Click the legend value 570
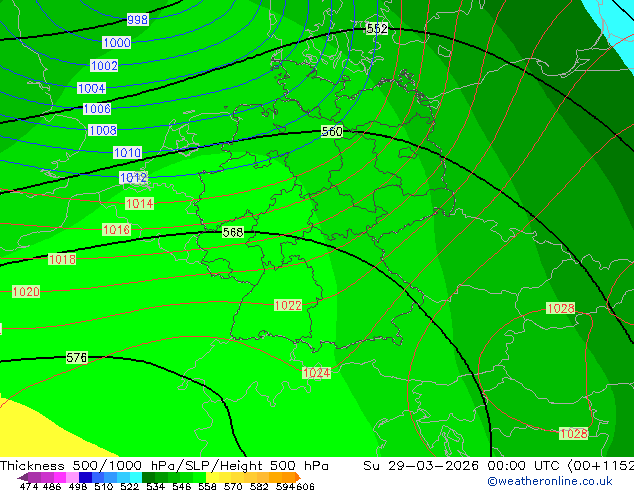Image resolution: width=634 pixels, height=490 pixels. [x=233, y=486]
